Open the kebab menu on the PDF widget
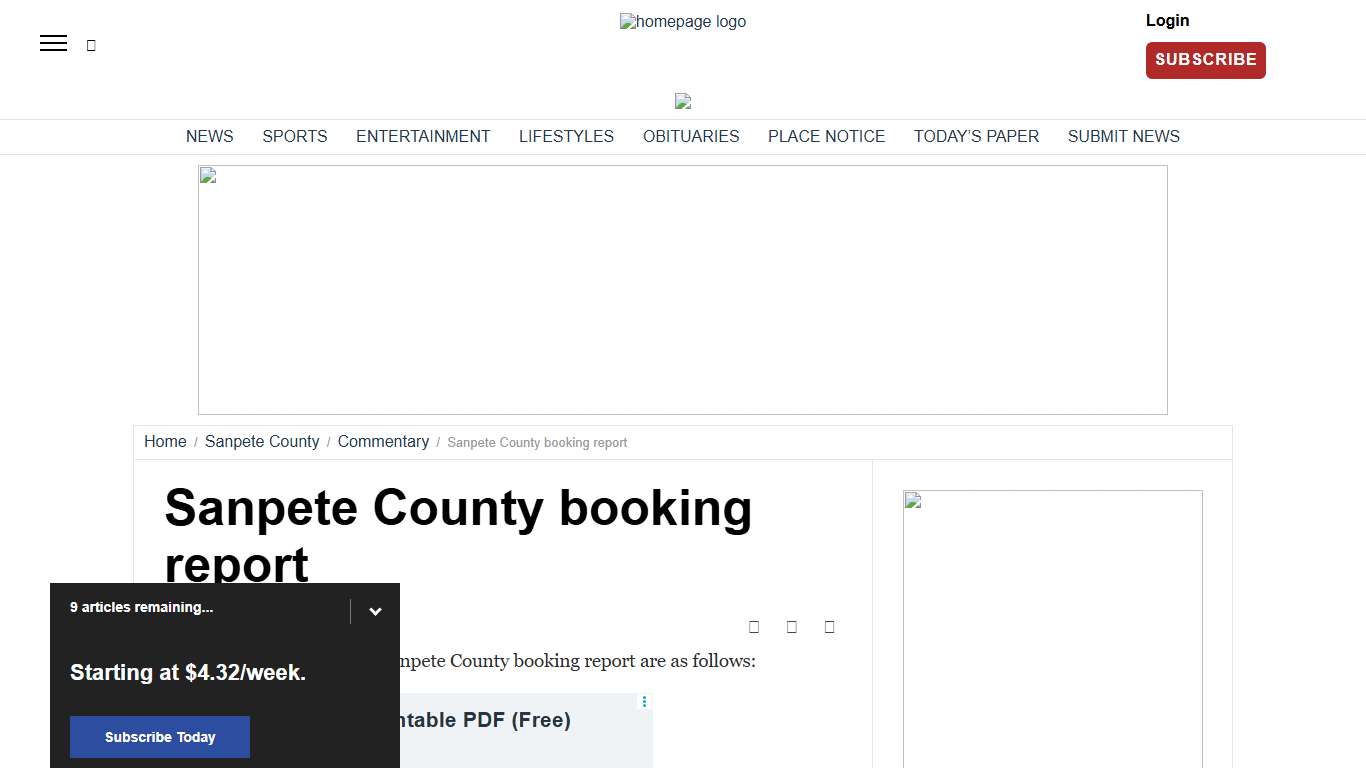 [644, 701]
